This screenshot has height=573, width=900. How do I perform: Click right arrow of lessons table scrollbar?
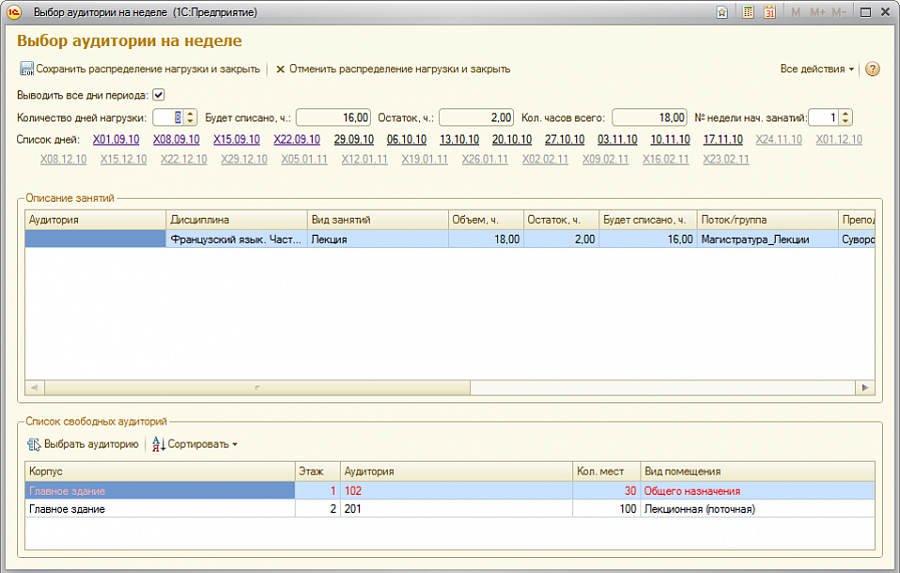(866, 388)
